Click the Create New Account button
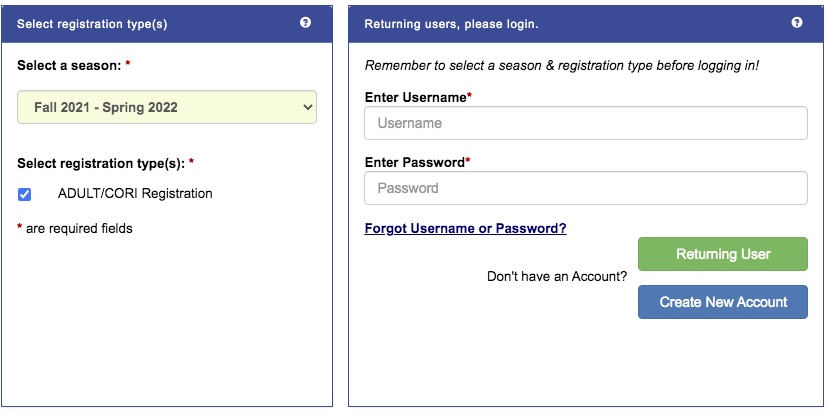828x413 pixels. pos(722,302)
